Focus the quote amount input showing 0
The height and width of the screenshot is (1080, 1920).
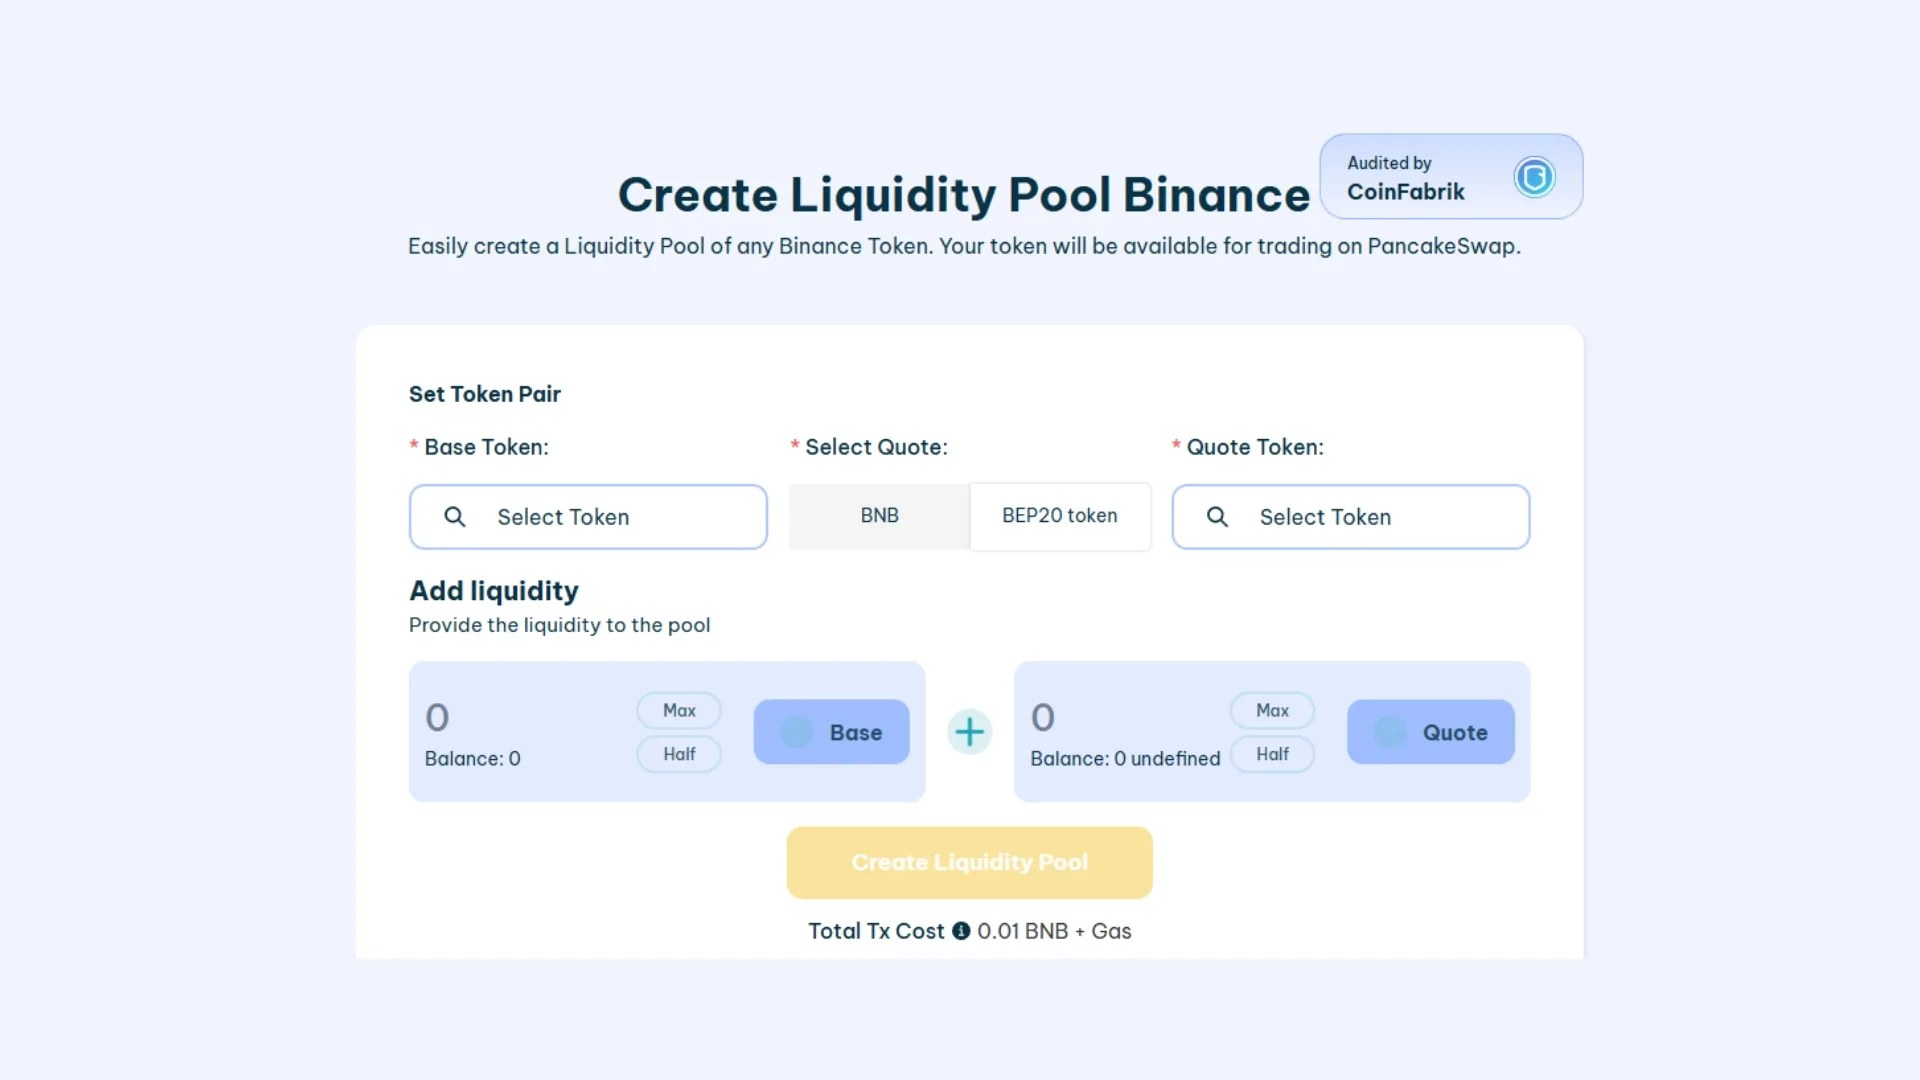pos(1125,717)
